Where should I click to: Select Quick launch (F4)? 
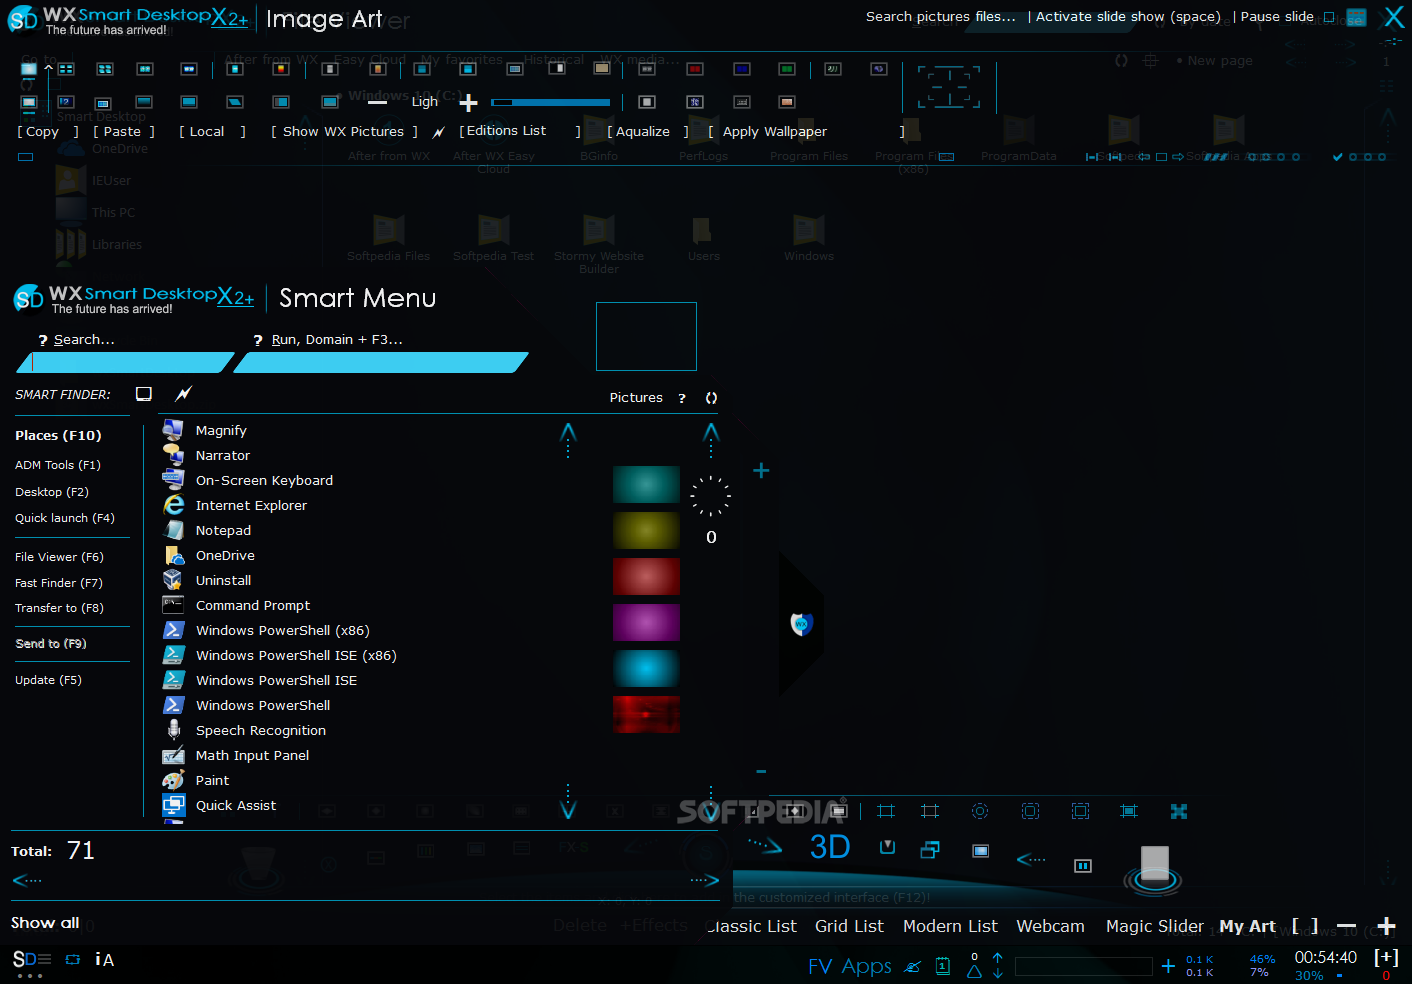pos(65,518)
